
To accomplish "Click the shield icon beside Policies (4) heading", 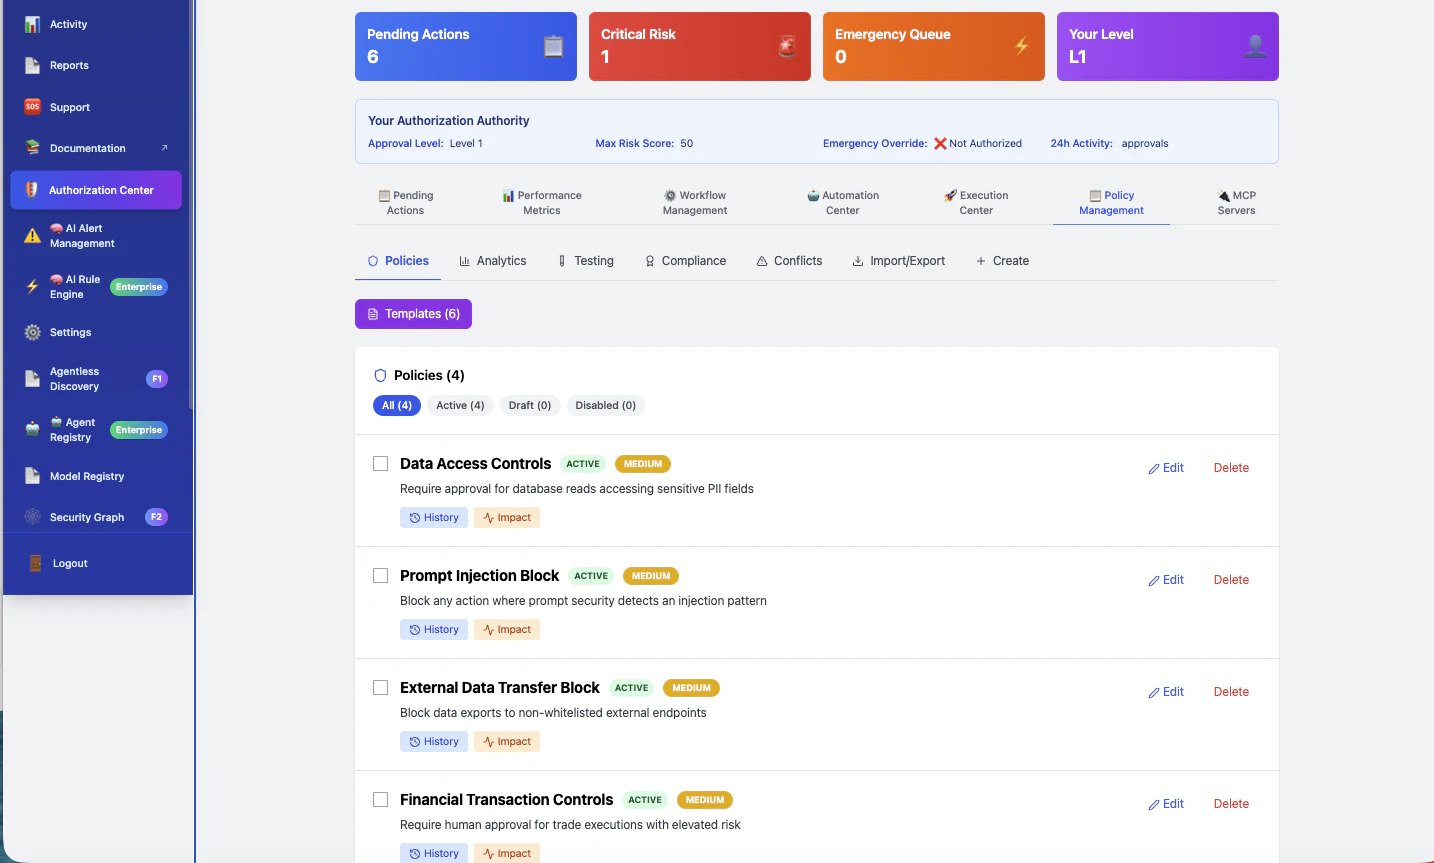I will pos(380,376).
